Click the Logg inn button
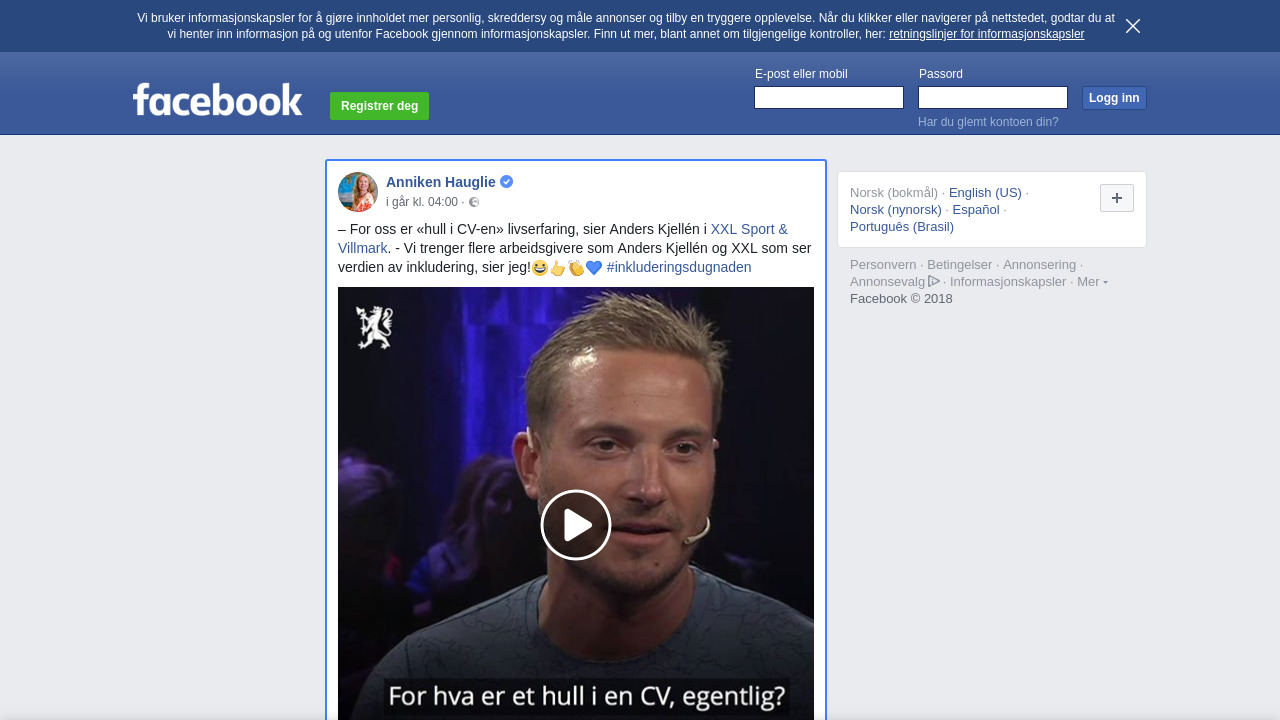 click(x=1114, y=98)
